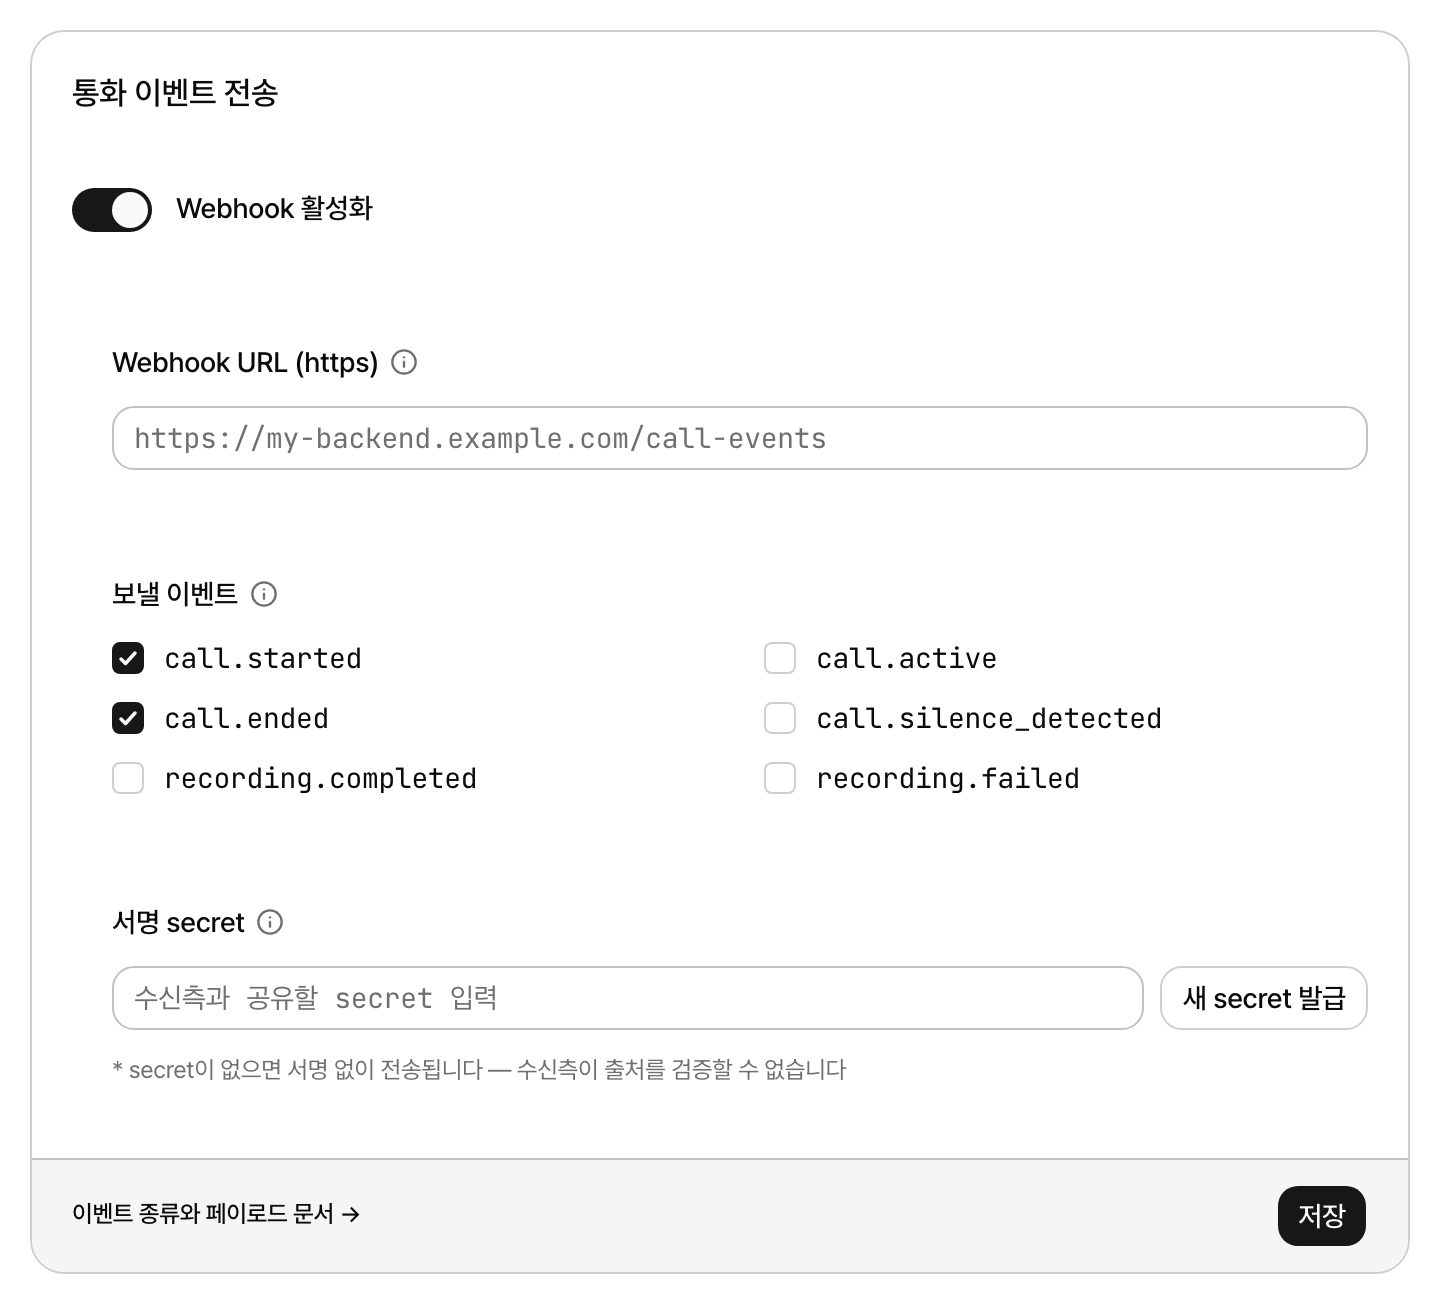Viewport: 1440px width, 1304px height.
Task: Enable the recording.completed checkbox
Action: [128, 778]
